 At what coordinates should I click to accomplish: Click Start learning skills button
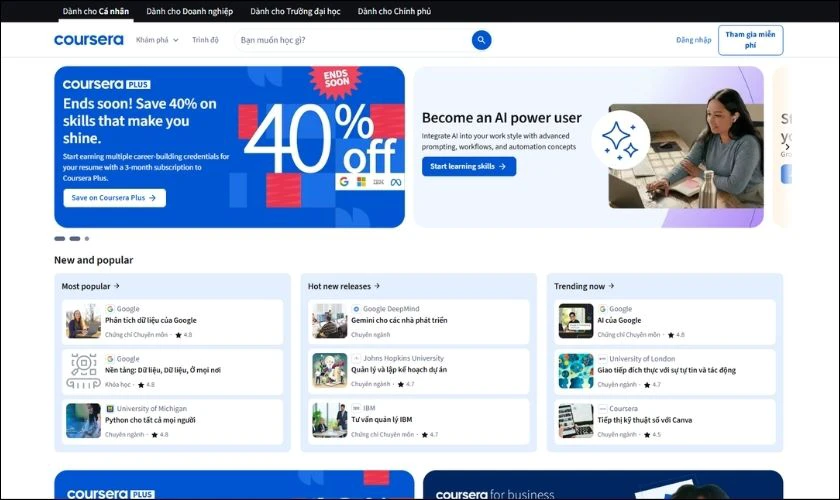point(469,166)
